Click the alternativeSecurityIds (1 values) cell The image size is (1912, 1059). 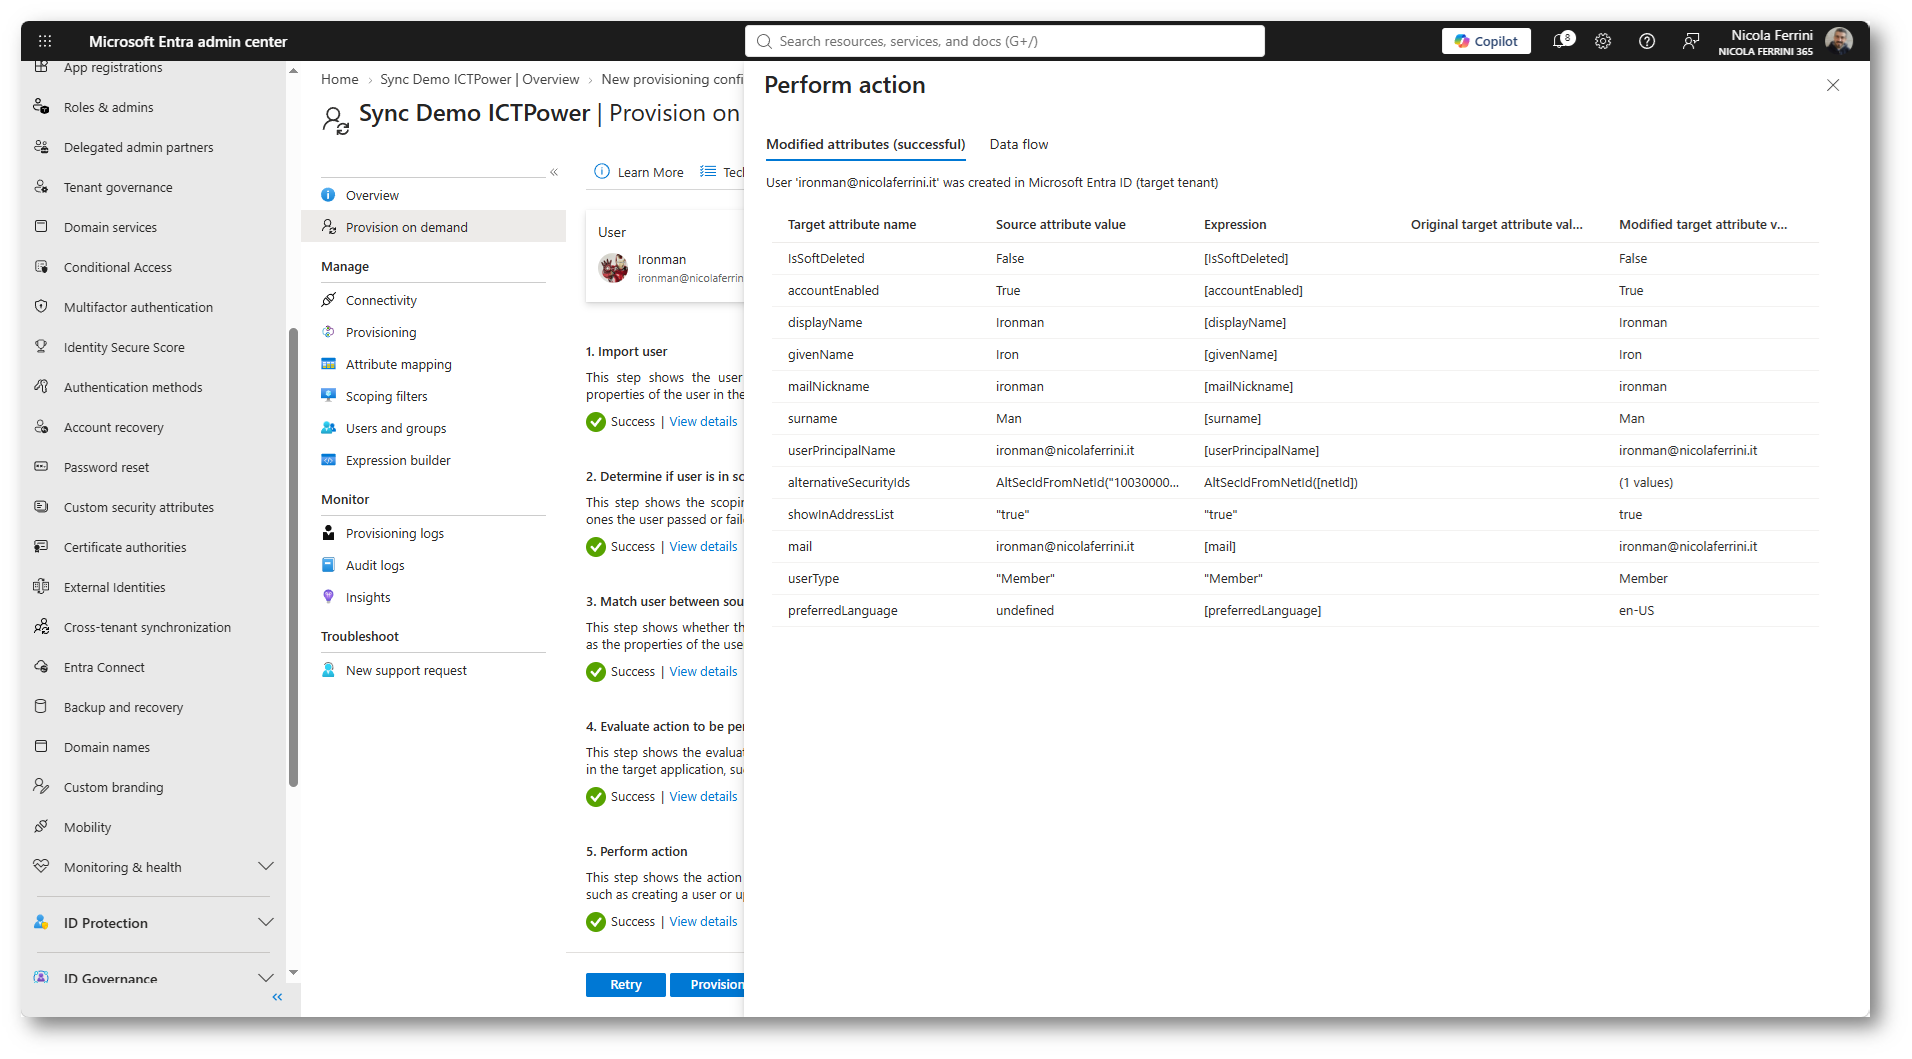1646,483
